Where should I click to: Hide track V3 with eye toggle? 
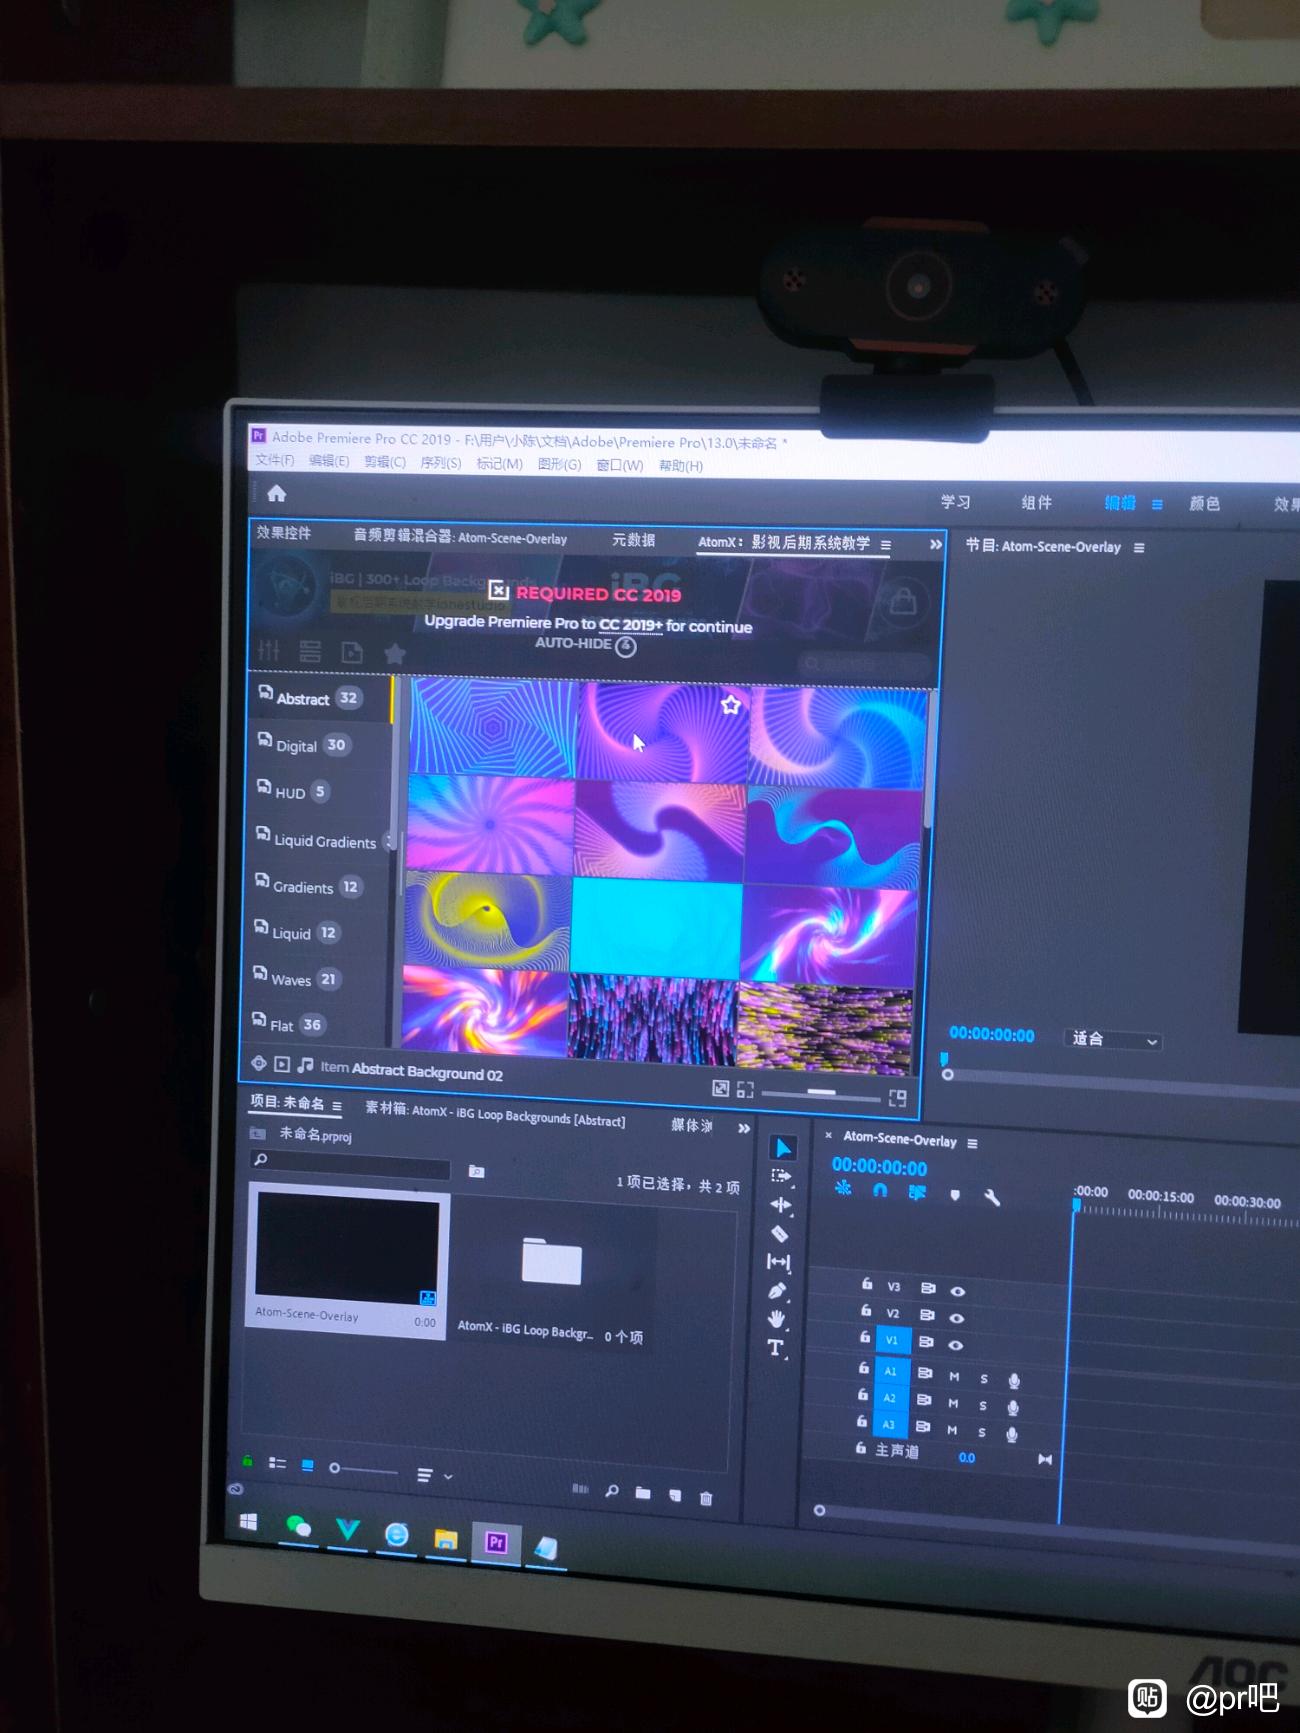(957, 1291)
